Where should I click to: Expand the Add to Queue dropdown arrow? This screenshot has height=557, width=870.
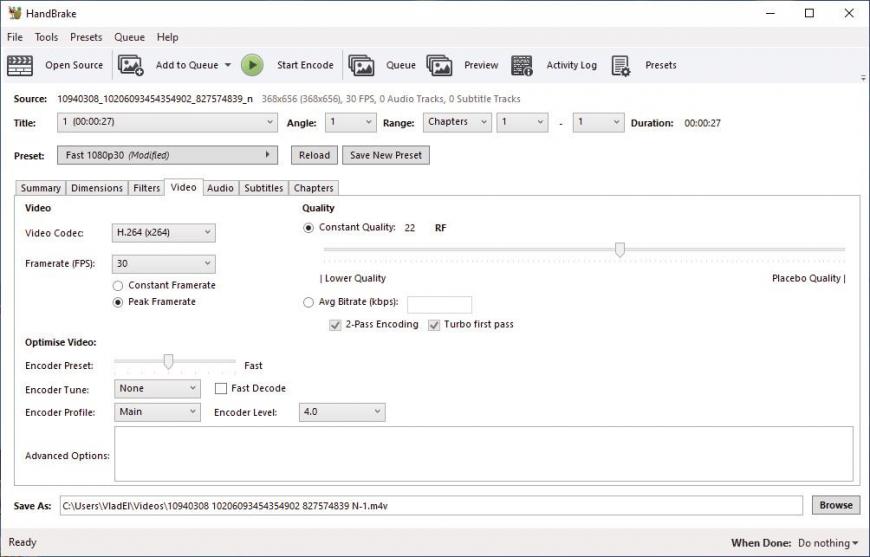tap(228, 65)
